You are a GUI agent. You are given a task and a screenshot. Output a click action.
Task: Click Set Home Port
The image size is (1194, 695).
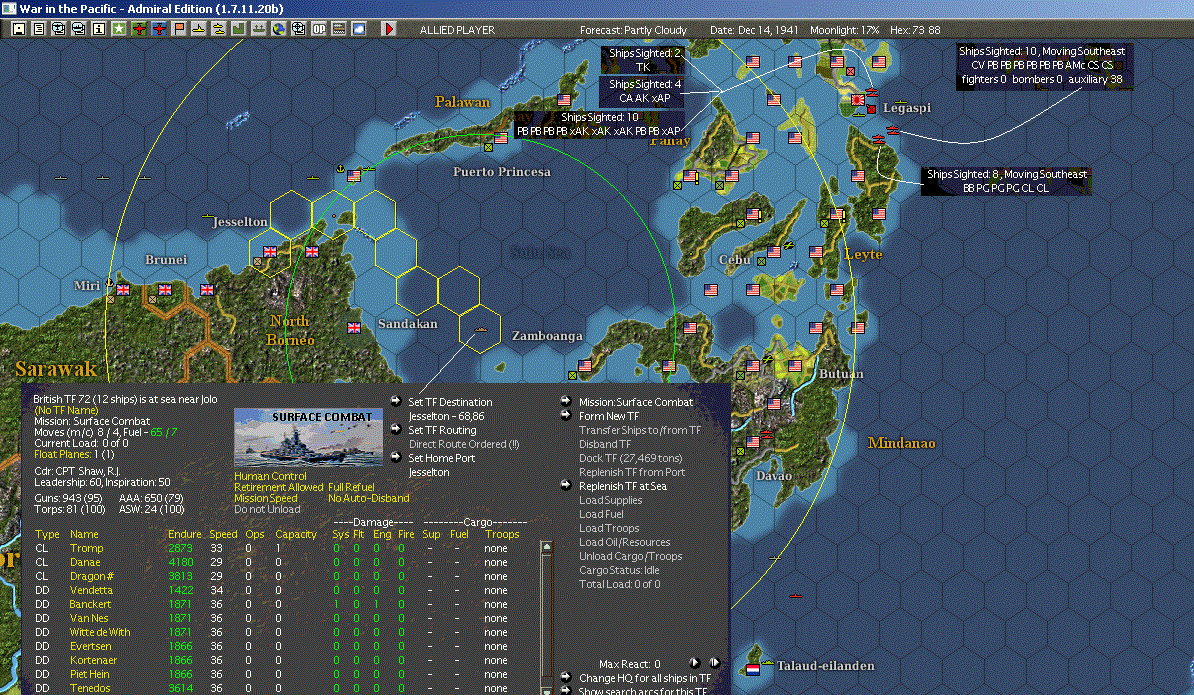442,458
